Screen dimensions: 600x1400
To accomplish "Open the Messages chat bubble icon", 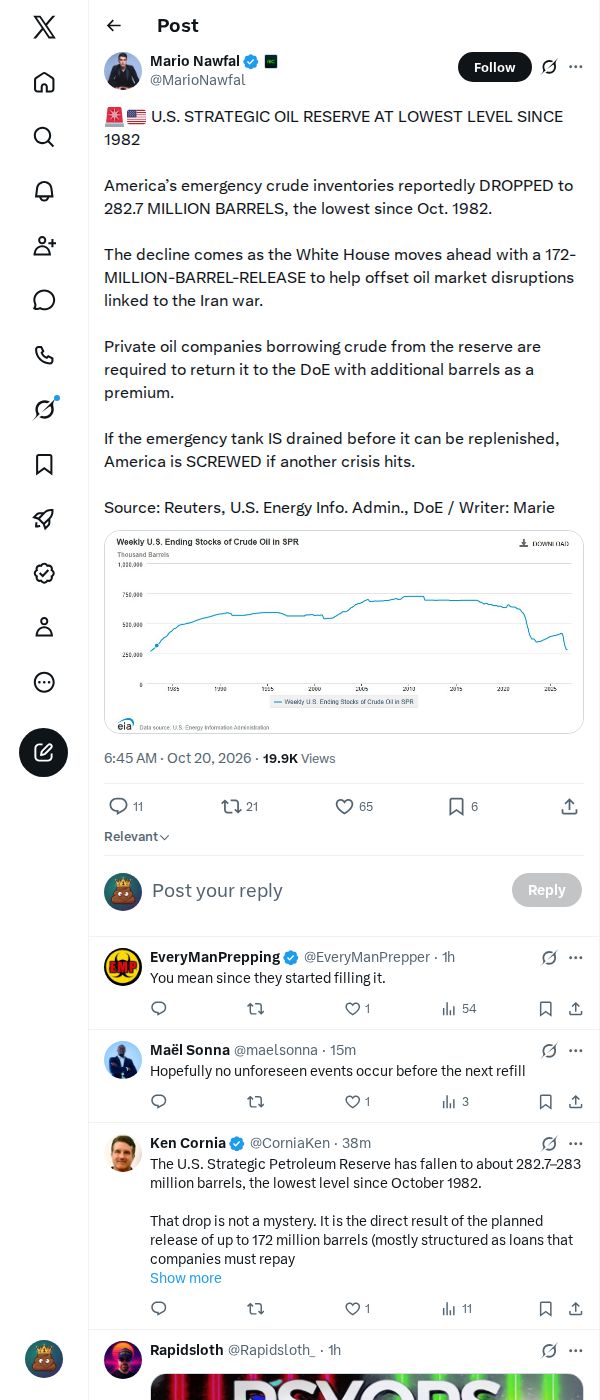I will point(44,300).
